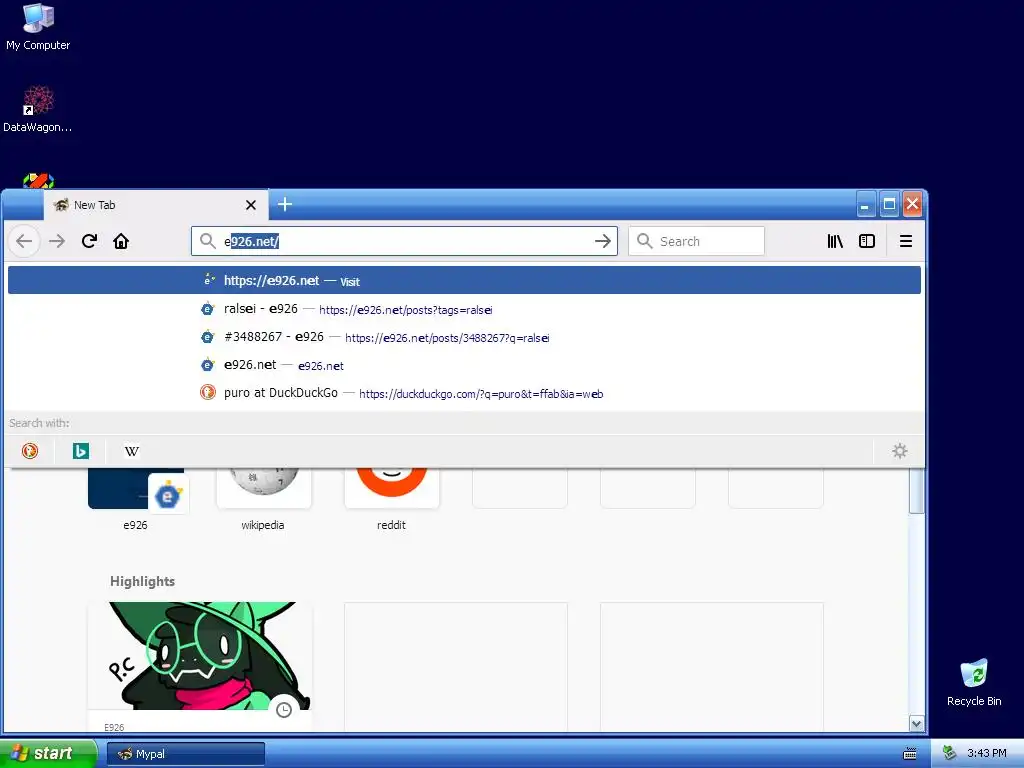The image size is (1024, 768).
Task: Click the vertical scrollbar thumb
Action: click(916, 491)
